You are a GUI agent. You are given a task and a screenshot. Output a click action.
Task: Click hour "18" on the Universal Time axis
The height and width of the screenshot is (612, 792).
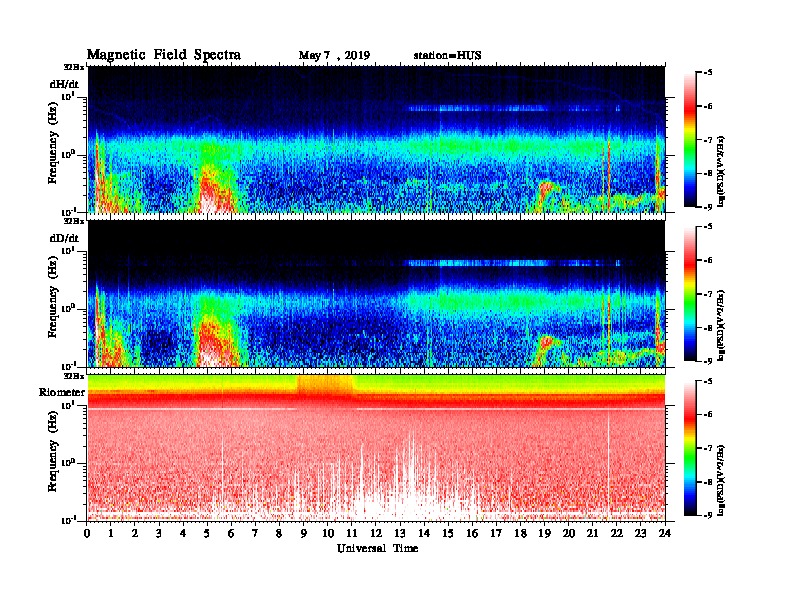coord(520,533)
